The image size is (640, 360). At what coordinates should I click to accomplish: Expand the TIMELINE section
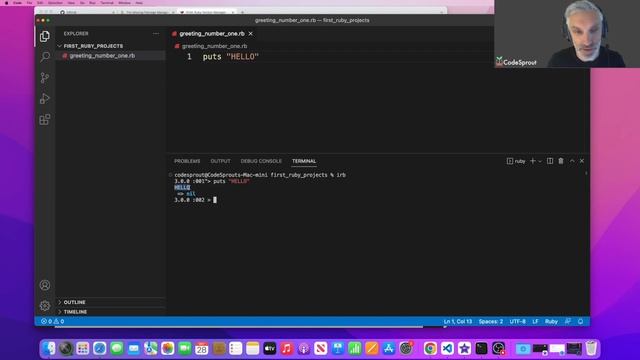tap(75, 312)
